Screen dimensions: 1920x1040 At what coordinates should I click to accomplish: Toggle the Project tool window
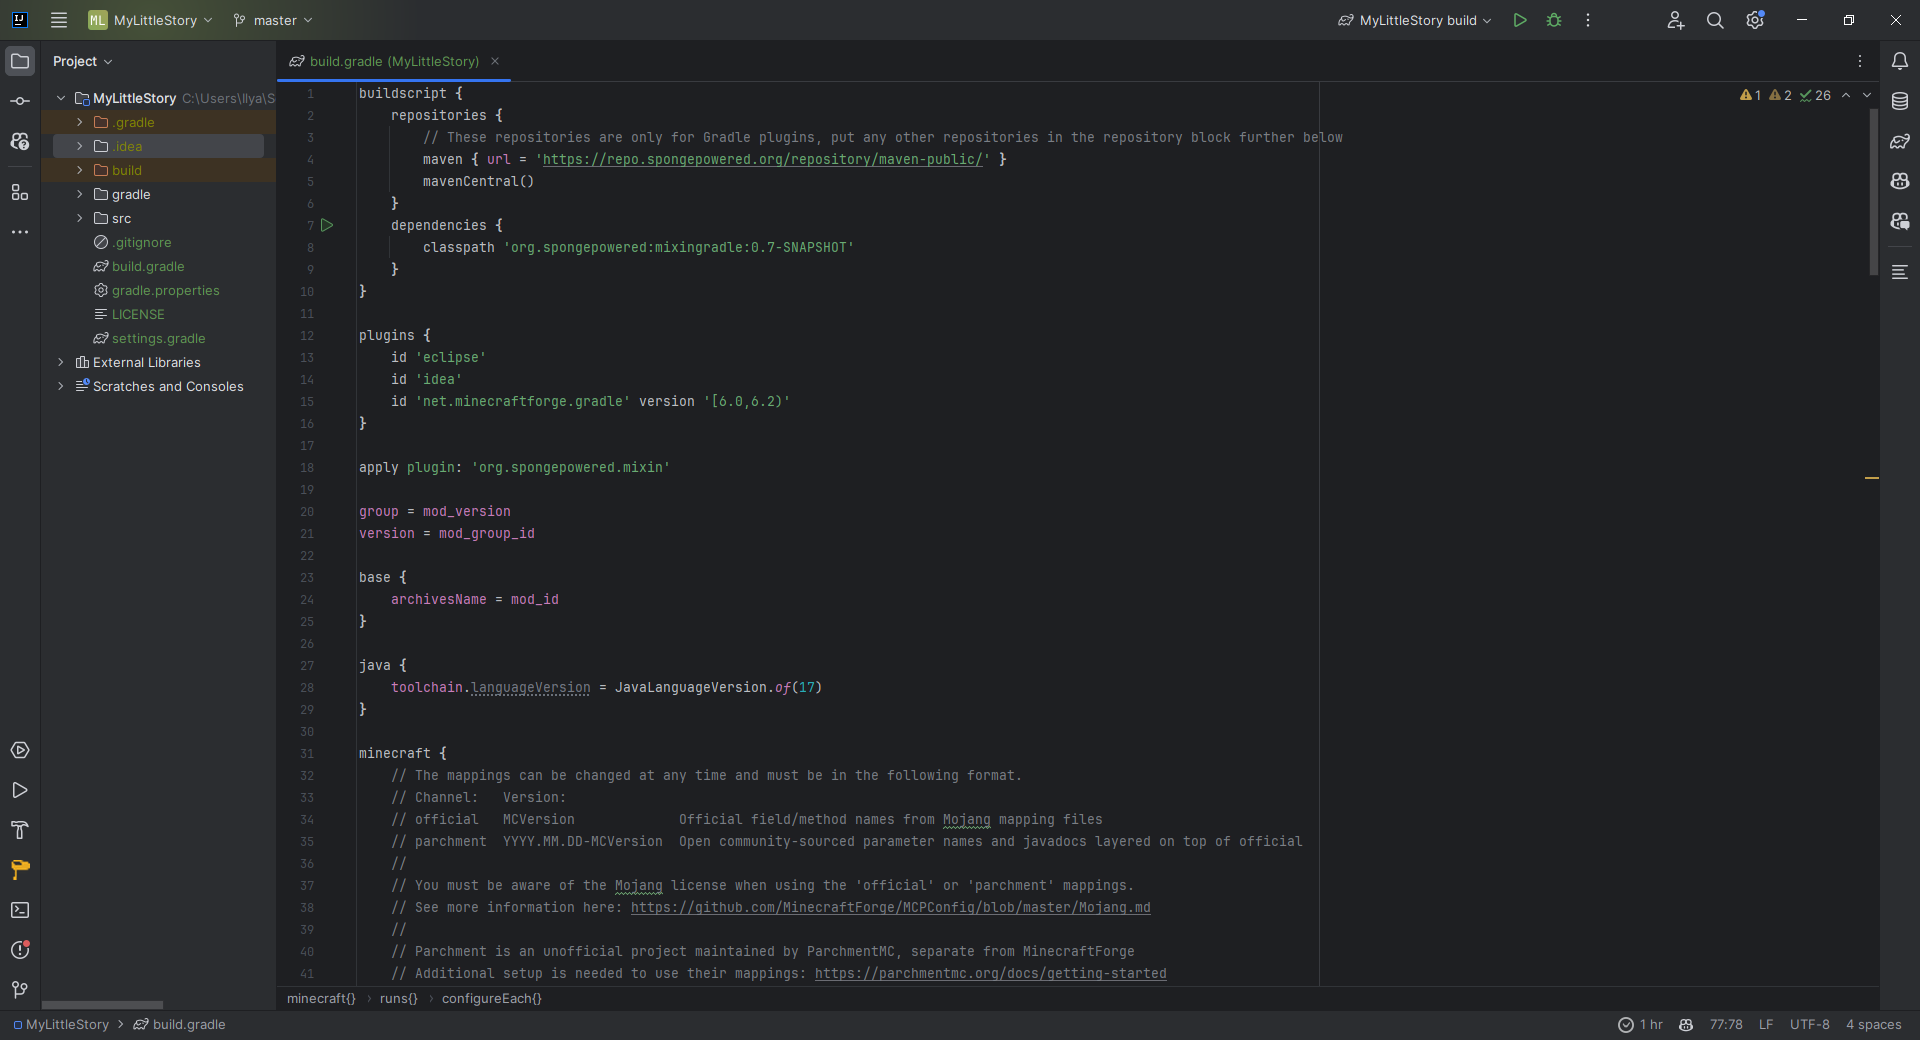(x=20, y=61)
